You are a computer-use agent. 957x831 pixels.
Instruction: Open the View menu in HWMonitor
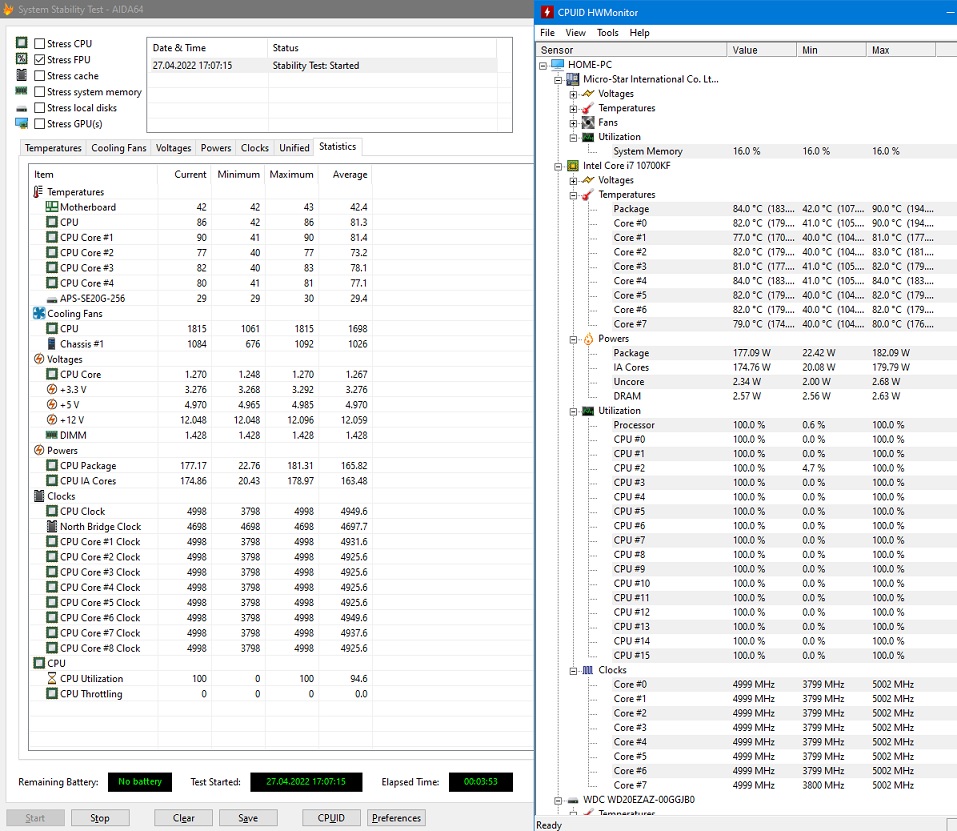click(x=575, y=32)
